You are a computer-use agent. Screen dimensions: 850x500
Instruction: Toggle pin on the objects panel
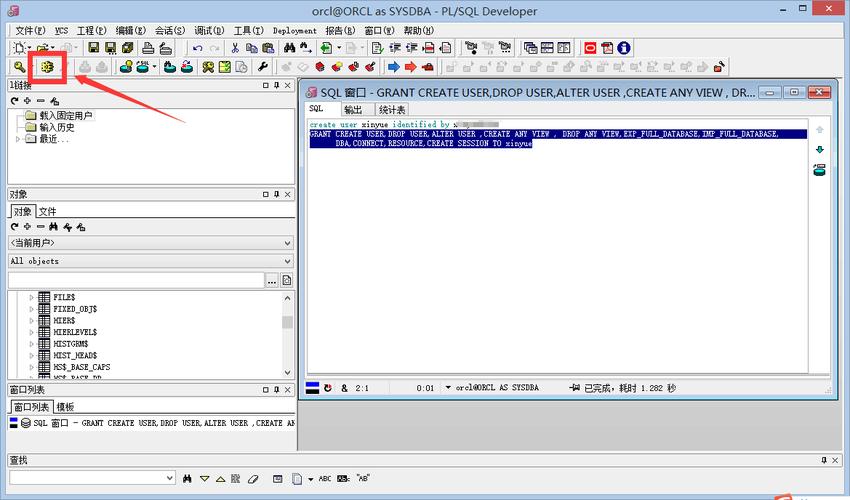276,194
